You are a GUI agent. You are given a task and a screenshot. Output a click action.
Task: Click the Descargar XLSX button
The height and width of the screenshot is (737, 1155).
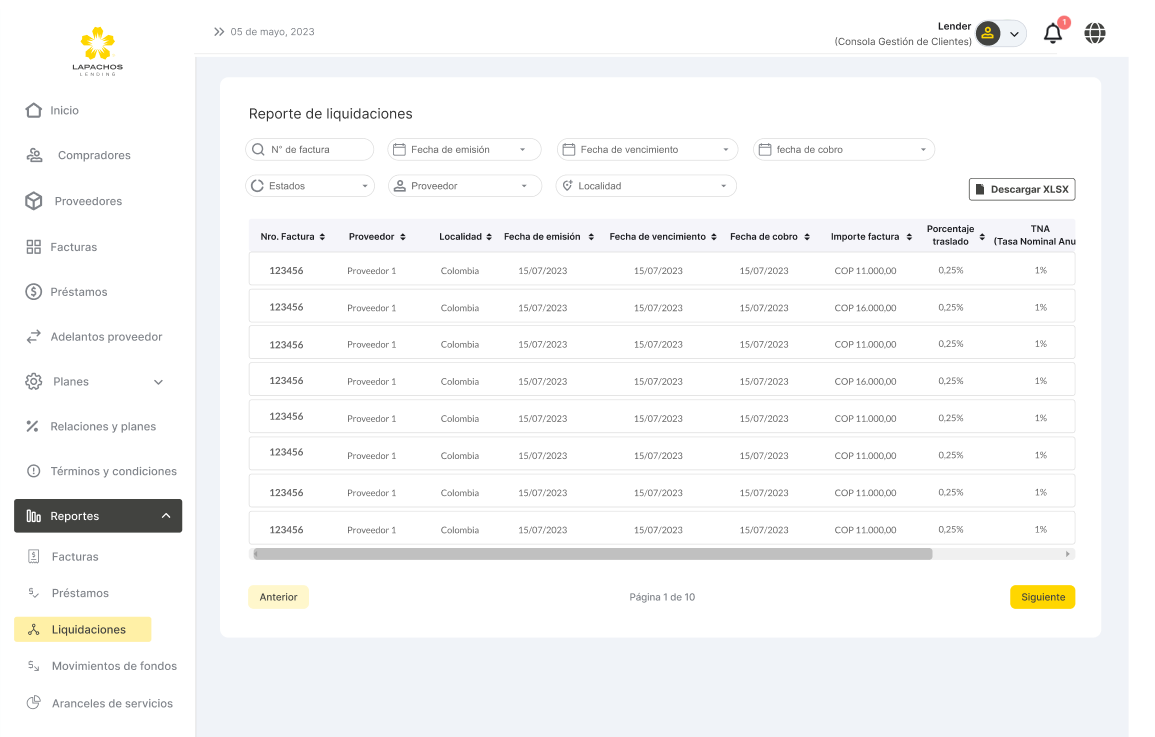(x=1021, y=189)
